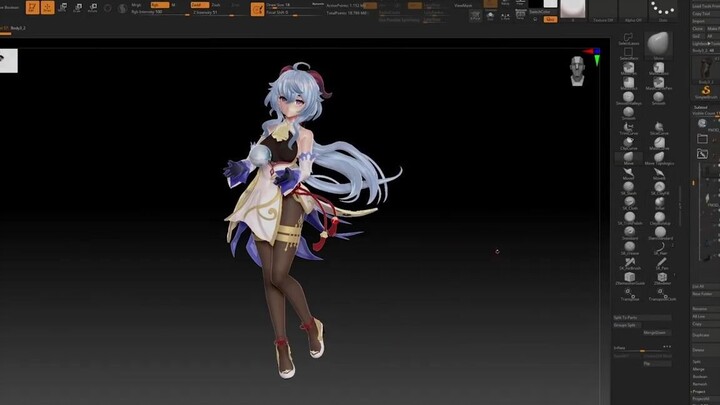Select the SelectRect brush
Image resolution: width=720 pixels, height=405 pixels.
point(628,53)
